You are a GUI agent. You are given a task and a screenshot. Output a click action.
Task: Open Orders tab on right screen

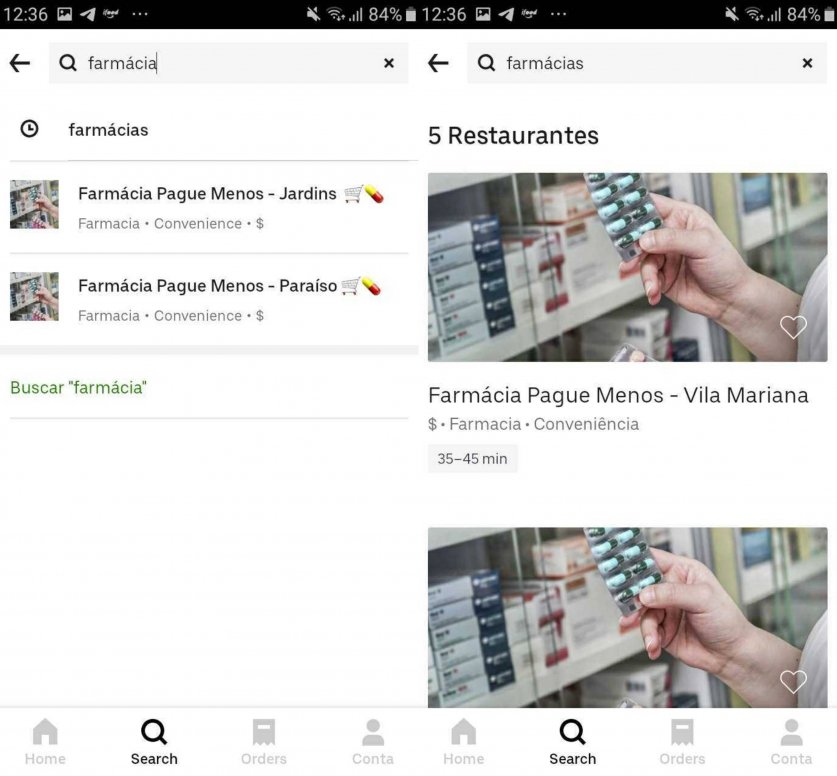[682, 742]
